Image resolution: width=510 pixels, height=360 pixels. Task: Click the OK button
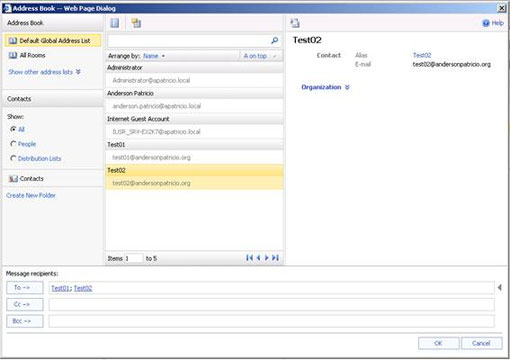pos(438,343)
